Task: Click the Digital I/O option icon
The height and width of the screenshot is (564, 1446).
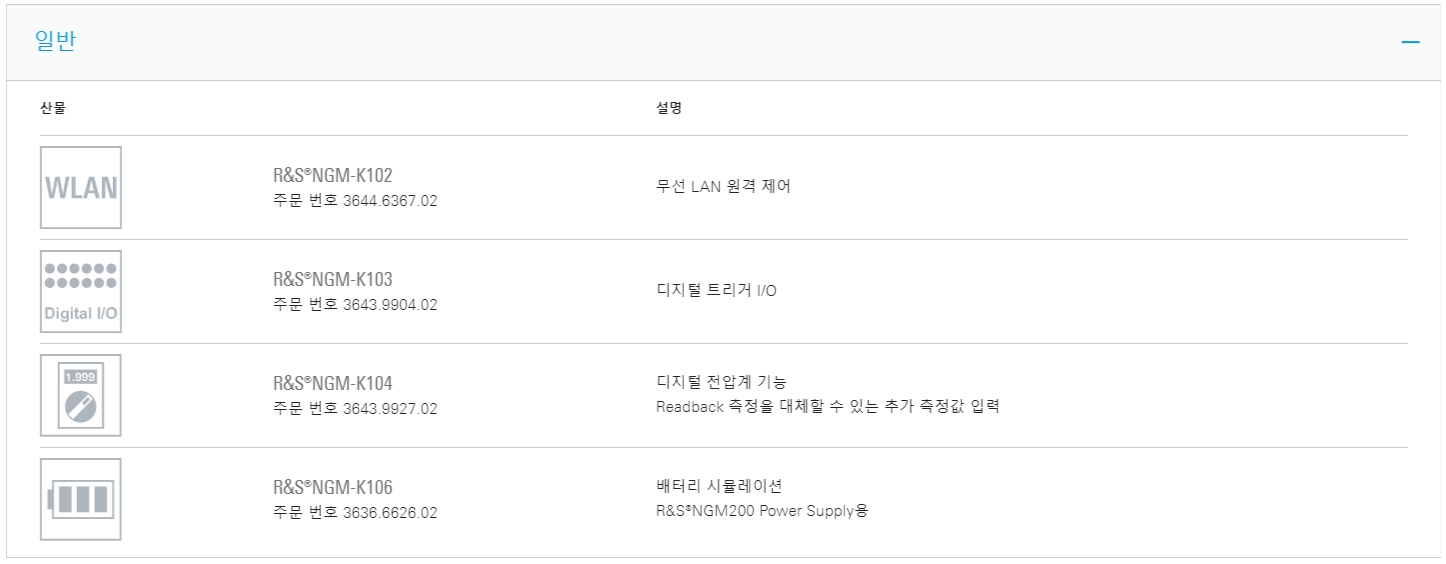Action: (81, 292)
